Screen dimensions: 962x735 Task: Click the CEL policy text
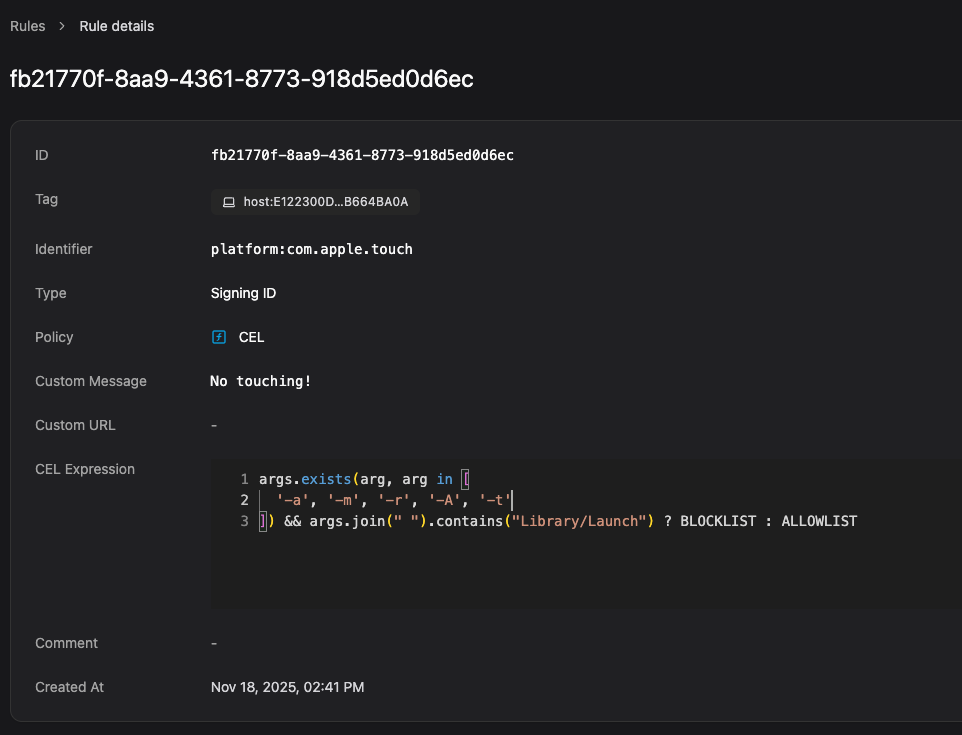point(251,337)
